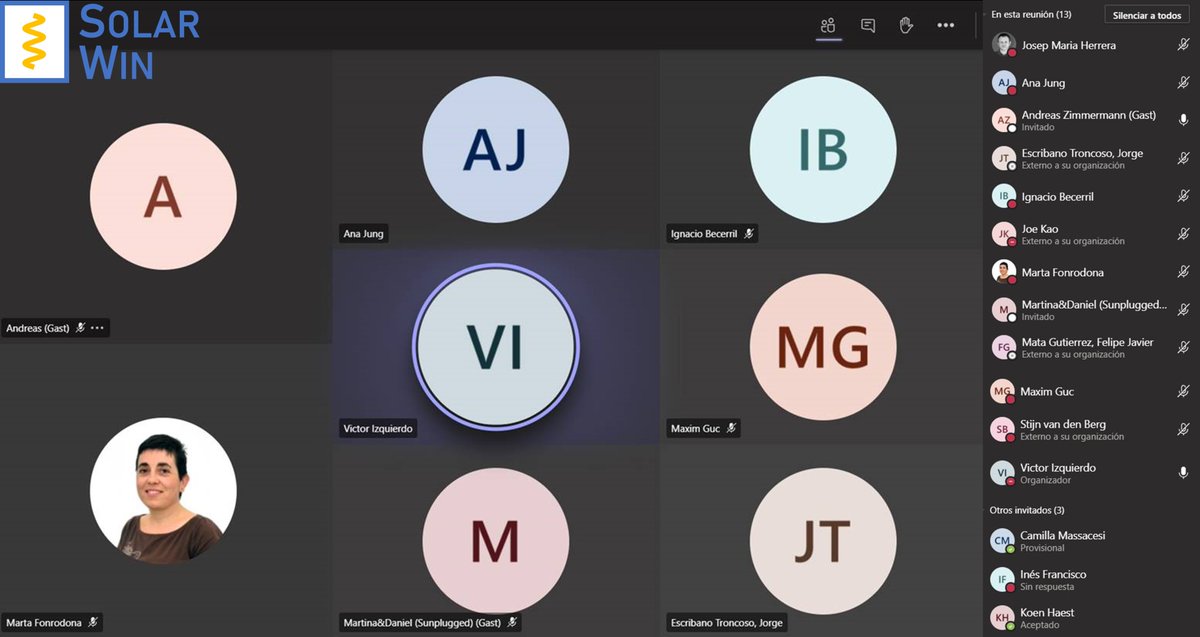Click Joe Kao's muted mic icon
The height and width of the screenshot is (637, 1200).
pos(1183,234)
